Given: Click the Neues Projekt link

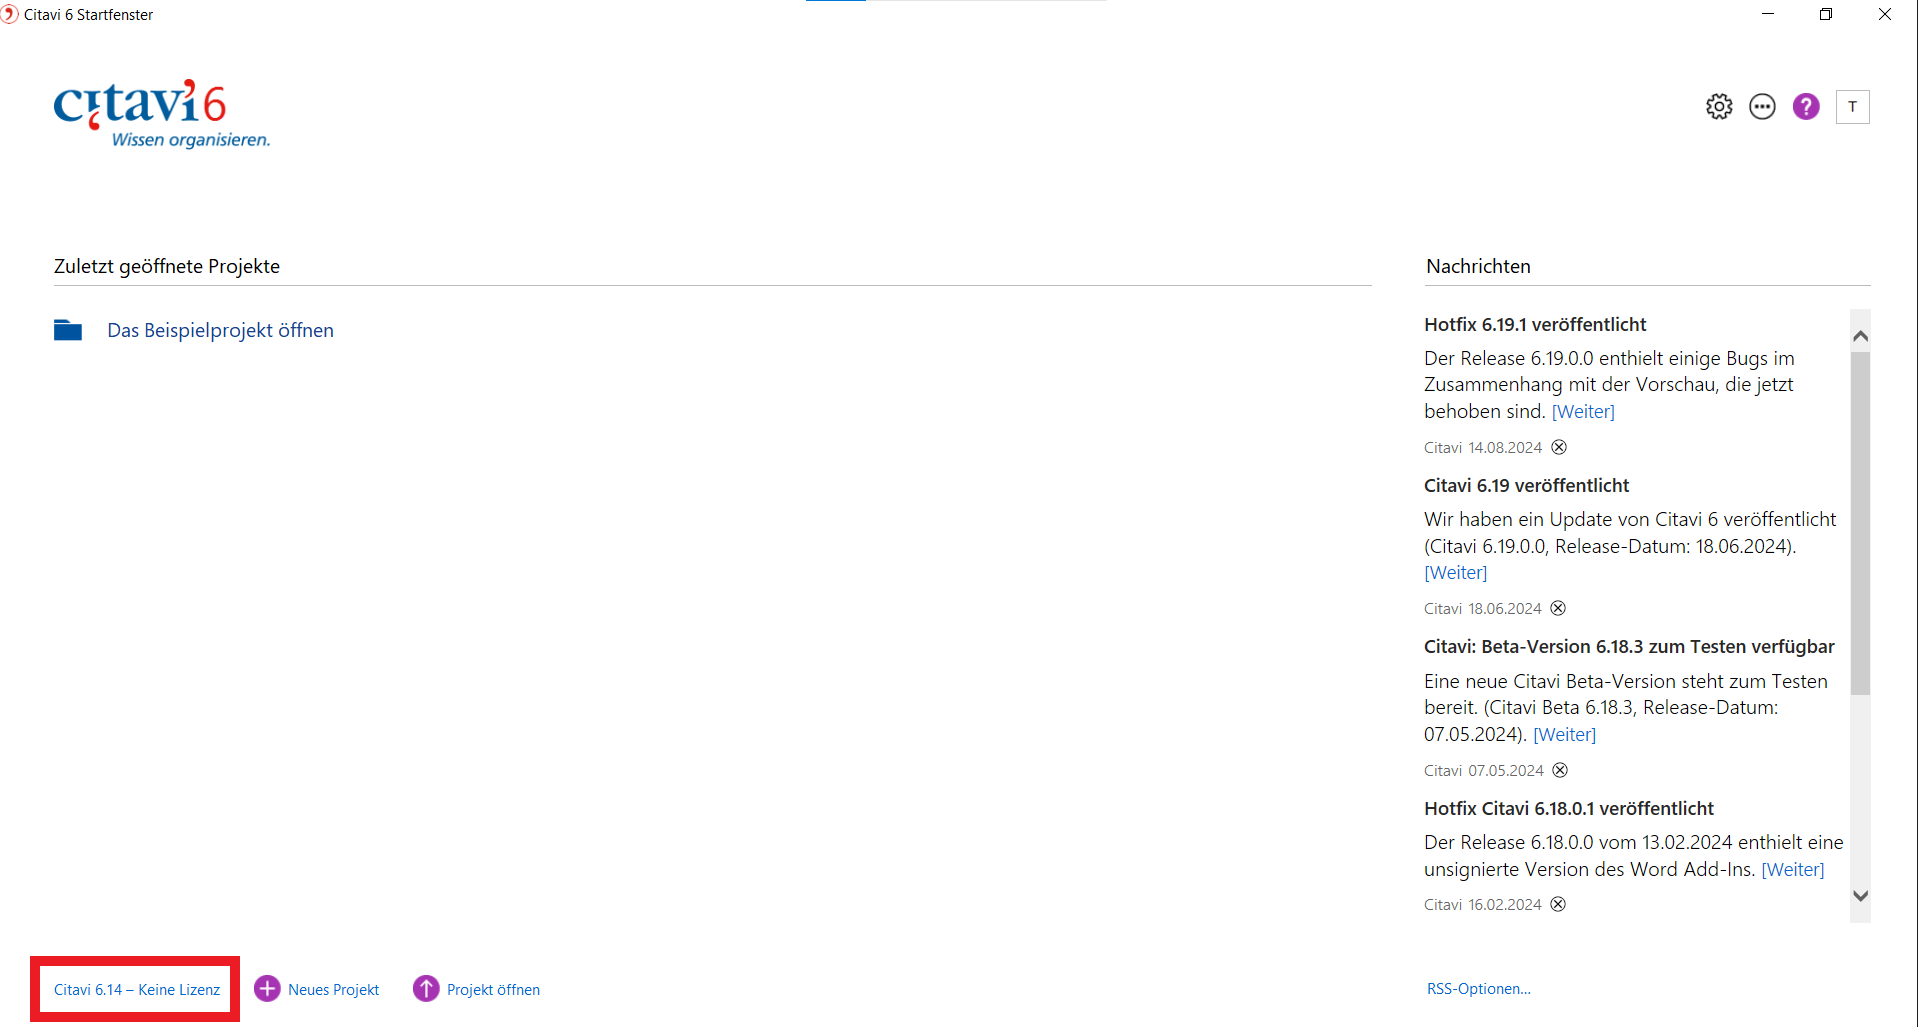Looking at the screenshot, I should coord(333,990).
